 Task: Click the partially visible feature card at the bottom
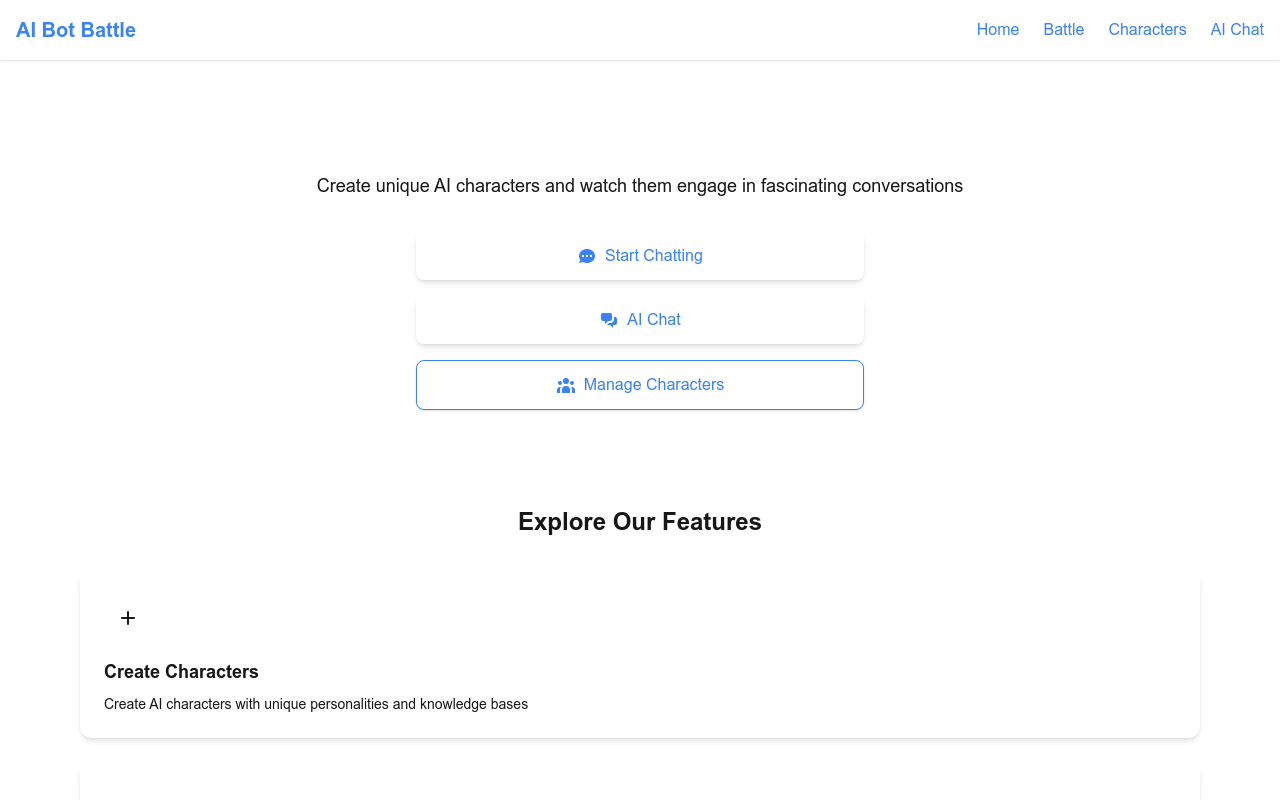coord(640,785)
